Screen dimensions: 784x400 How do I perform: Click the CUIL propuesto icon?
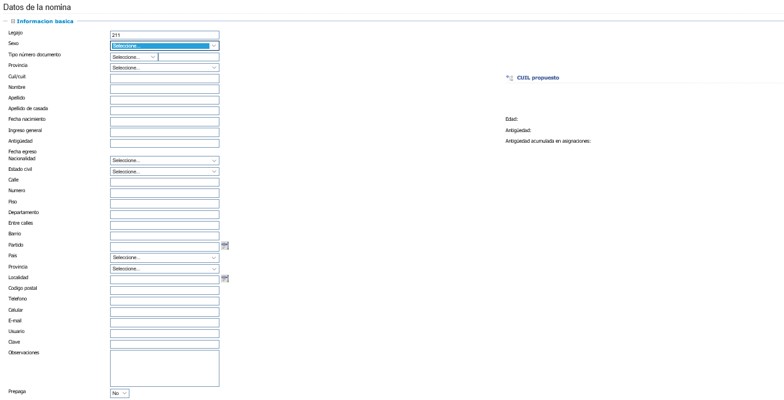coord(510,78)
